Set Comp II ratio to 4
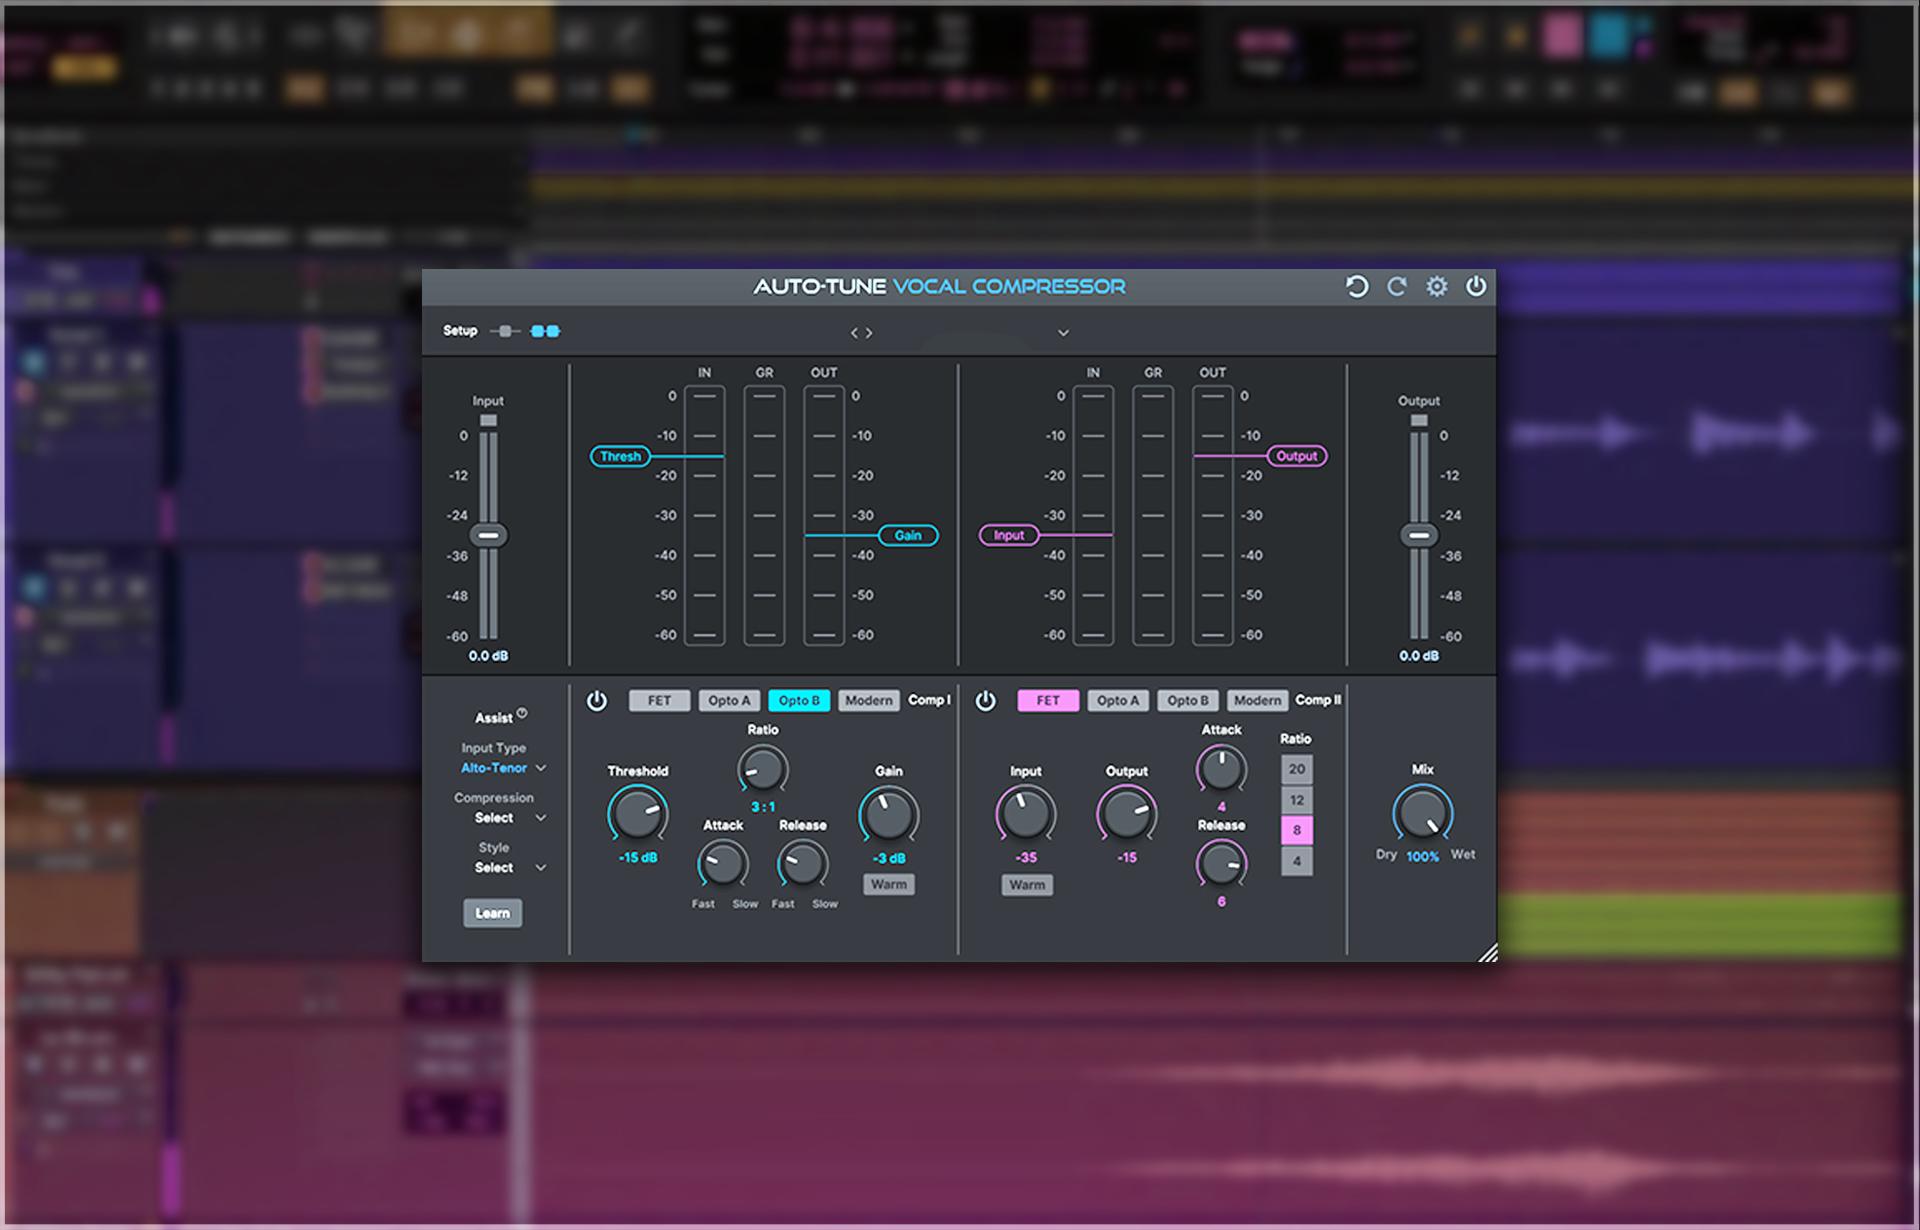 [x=1297, y=861]
